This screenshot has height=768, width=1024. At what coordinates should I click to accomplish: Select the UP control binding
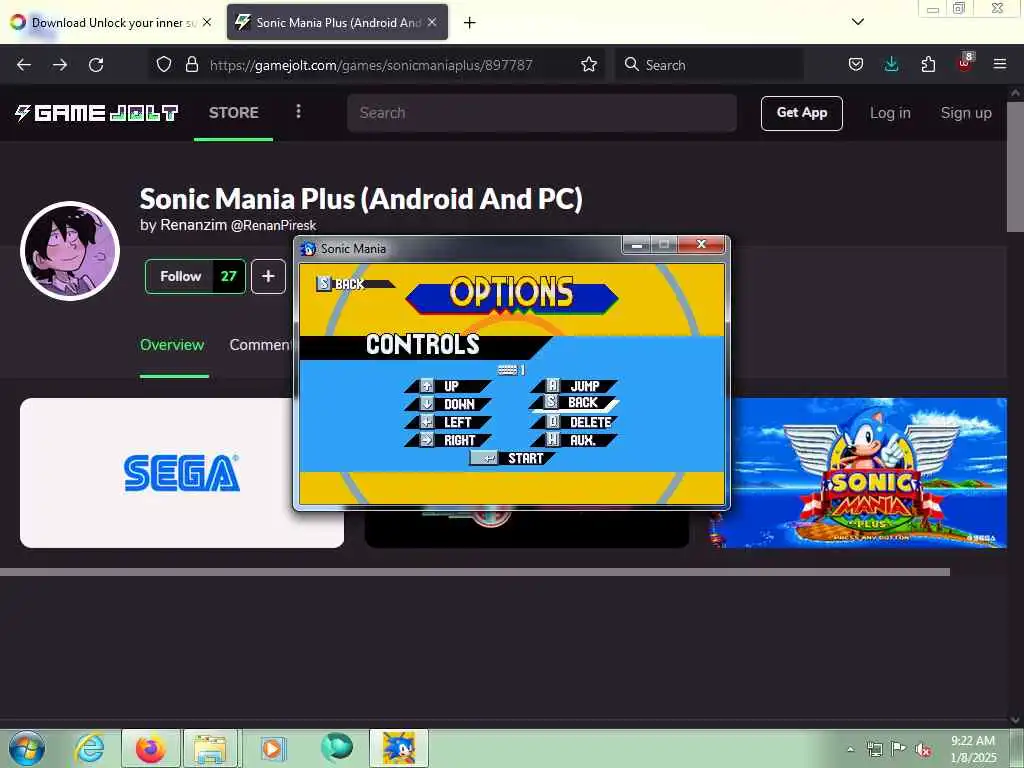pyautogui.click(x=447, y=386)
